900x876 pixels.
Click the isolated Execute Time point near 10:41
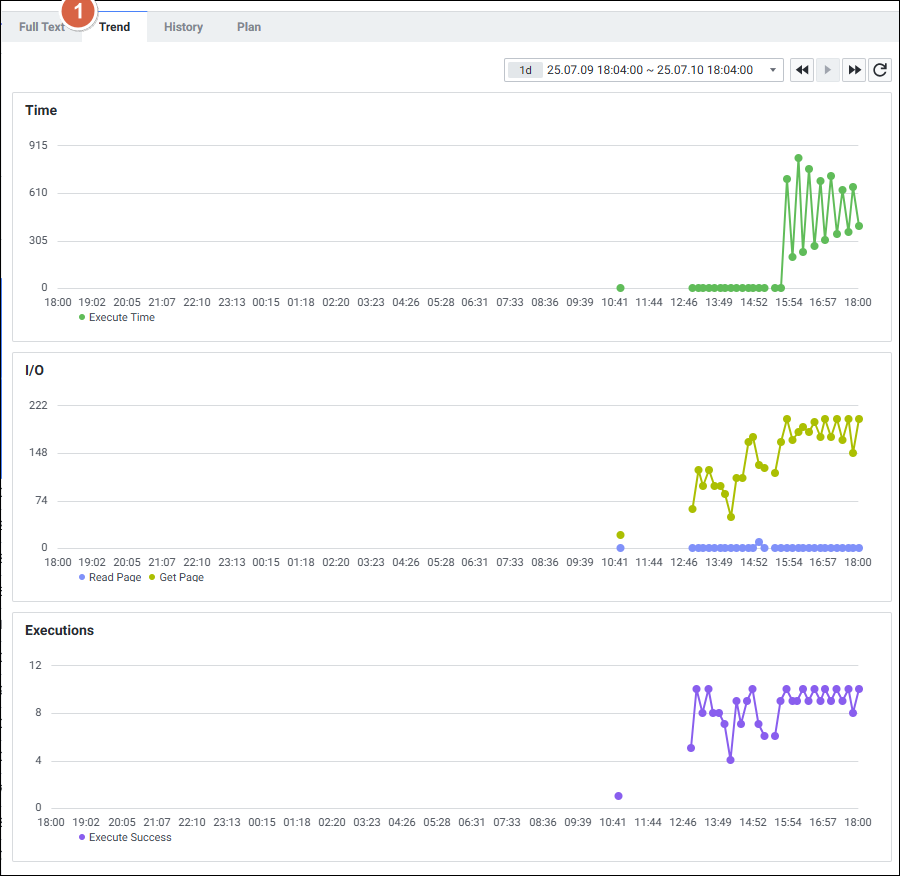[x=620, y=288]
